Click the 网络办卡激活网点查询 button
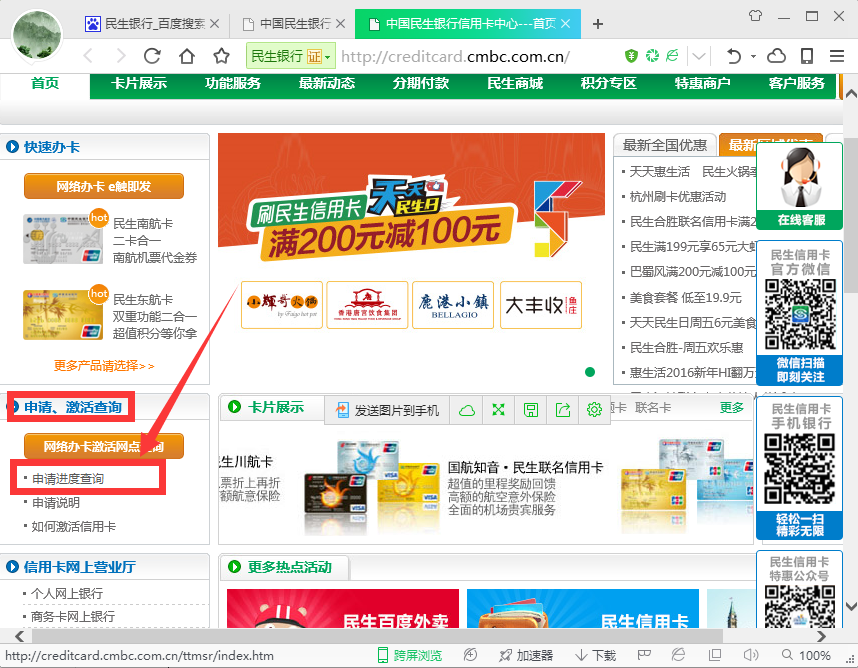The image size is (858, 668). [x=103, y=446]
